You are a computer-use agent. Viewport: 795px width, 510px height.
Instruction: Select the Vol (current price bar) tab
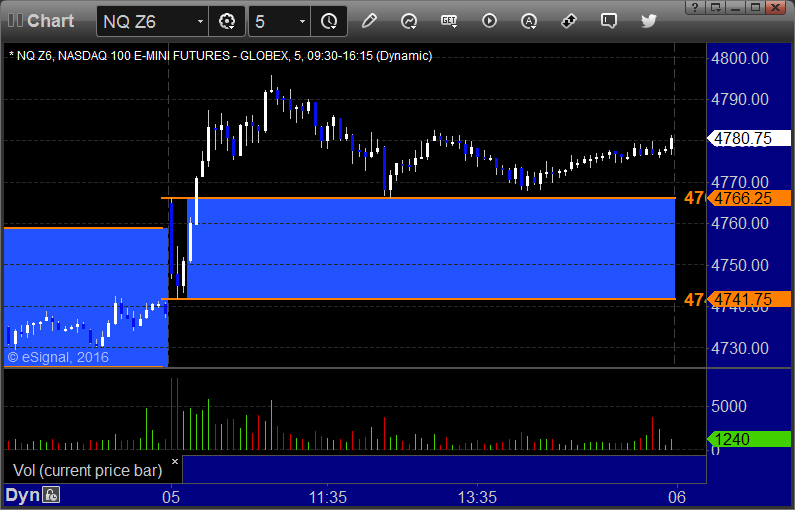point(87,470)
